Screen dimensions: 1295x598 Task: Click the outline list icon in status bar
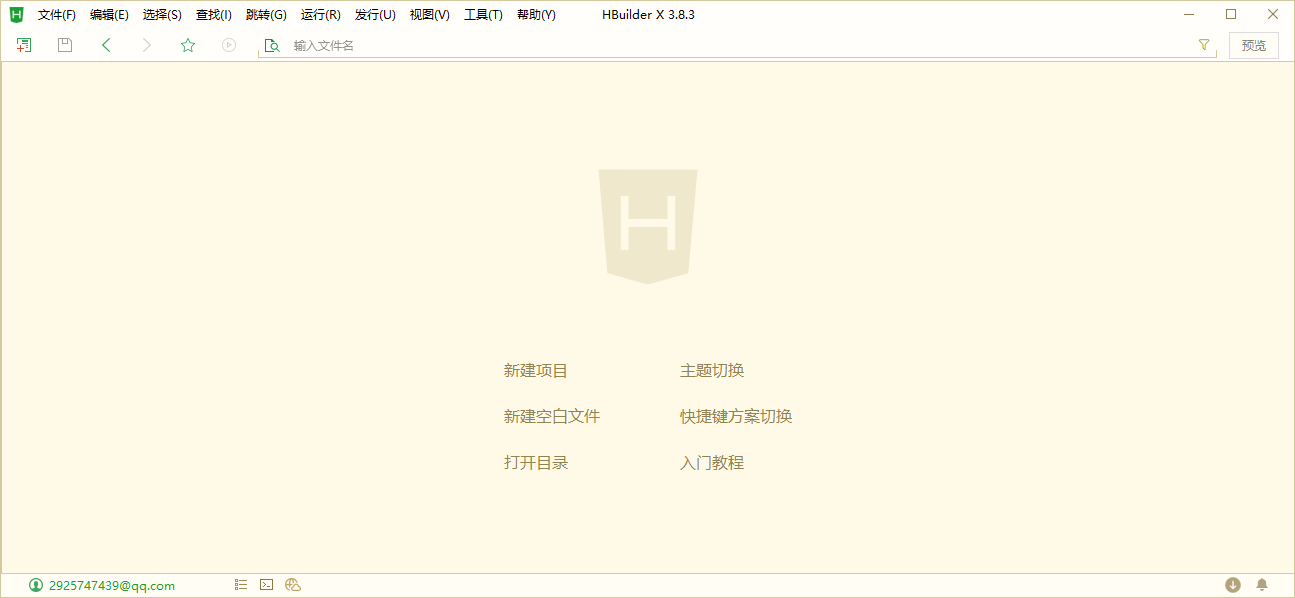(240, 584)
